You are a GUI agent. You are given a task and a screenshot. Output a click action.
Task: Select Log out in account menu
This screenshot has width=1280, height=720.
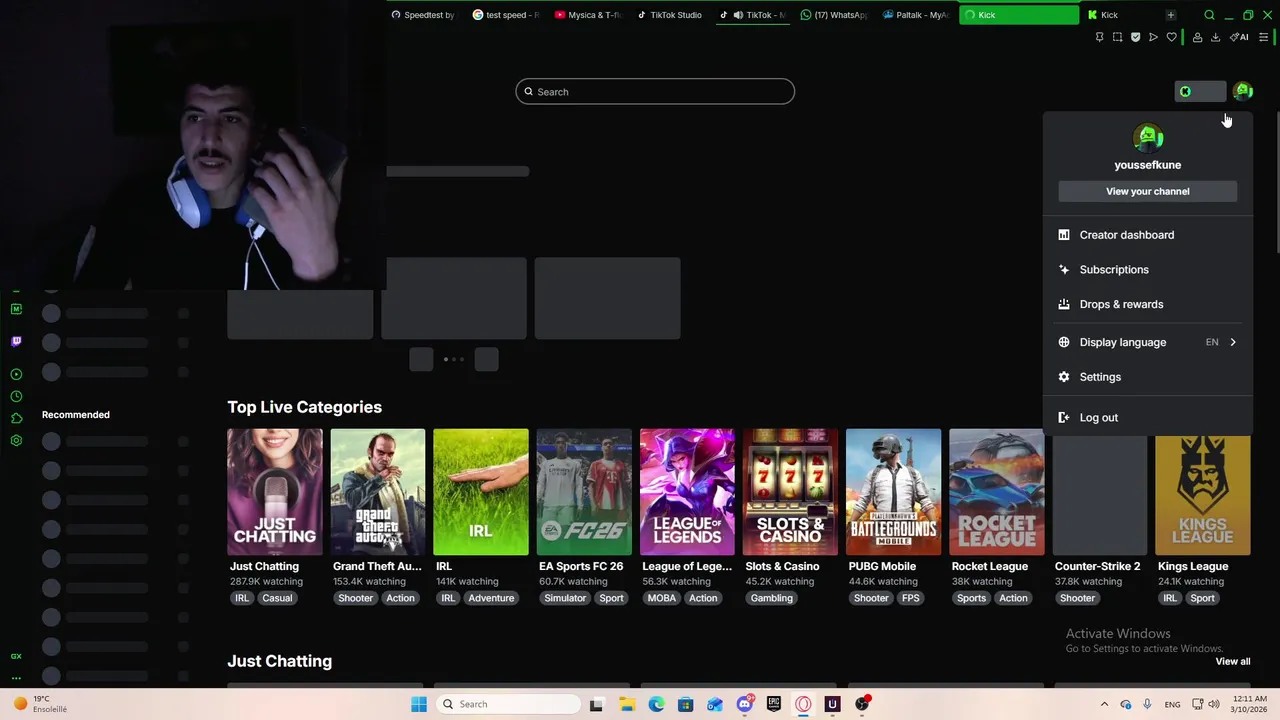click(x=1148, y=418)
